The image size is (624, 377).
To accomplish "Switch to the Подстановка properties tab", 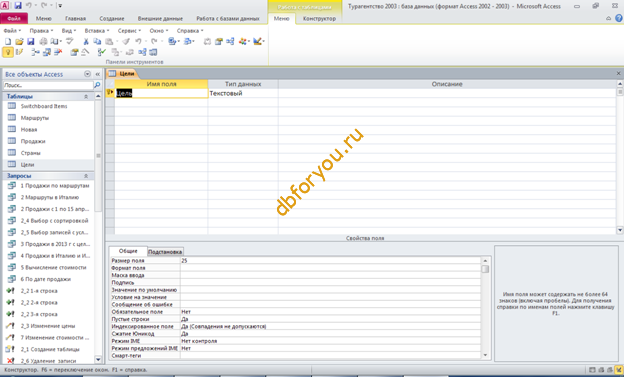I will (165, 252).
